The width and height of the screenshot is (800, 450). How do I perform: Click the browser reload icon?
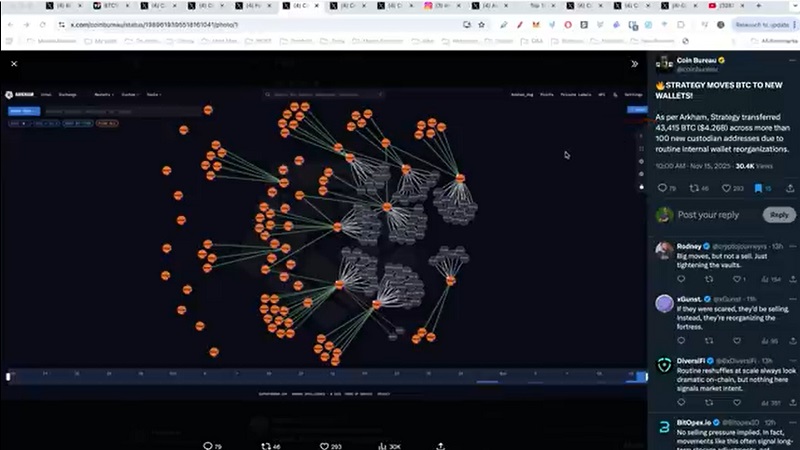(41, 24)
